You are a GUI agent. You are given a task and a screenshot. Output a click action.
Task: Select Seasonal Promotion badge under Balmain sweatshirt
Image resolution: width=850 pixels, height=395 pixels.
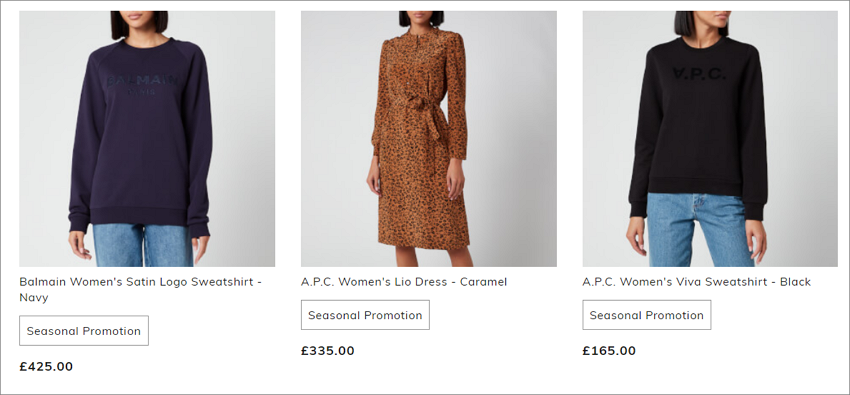click(84, 331)
